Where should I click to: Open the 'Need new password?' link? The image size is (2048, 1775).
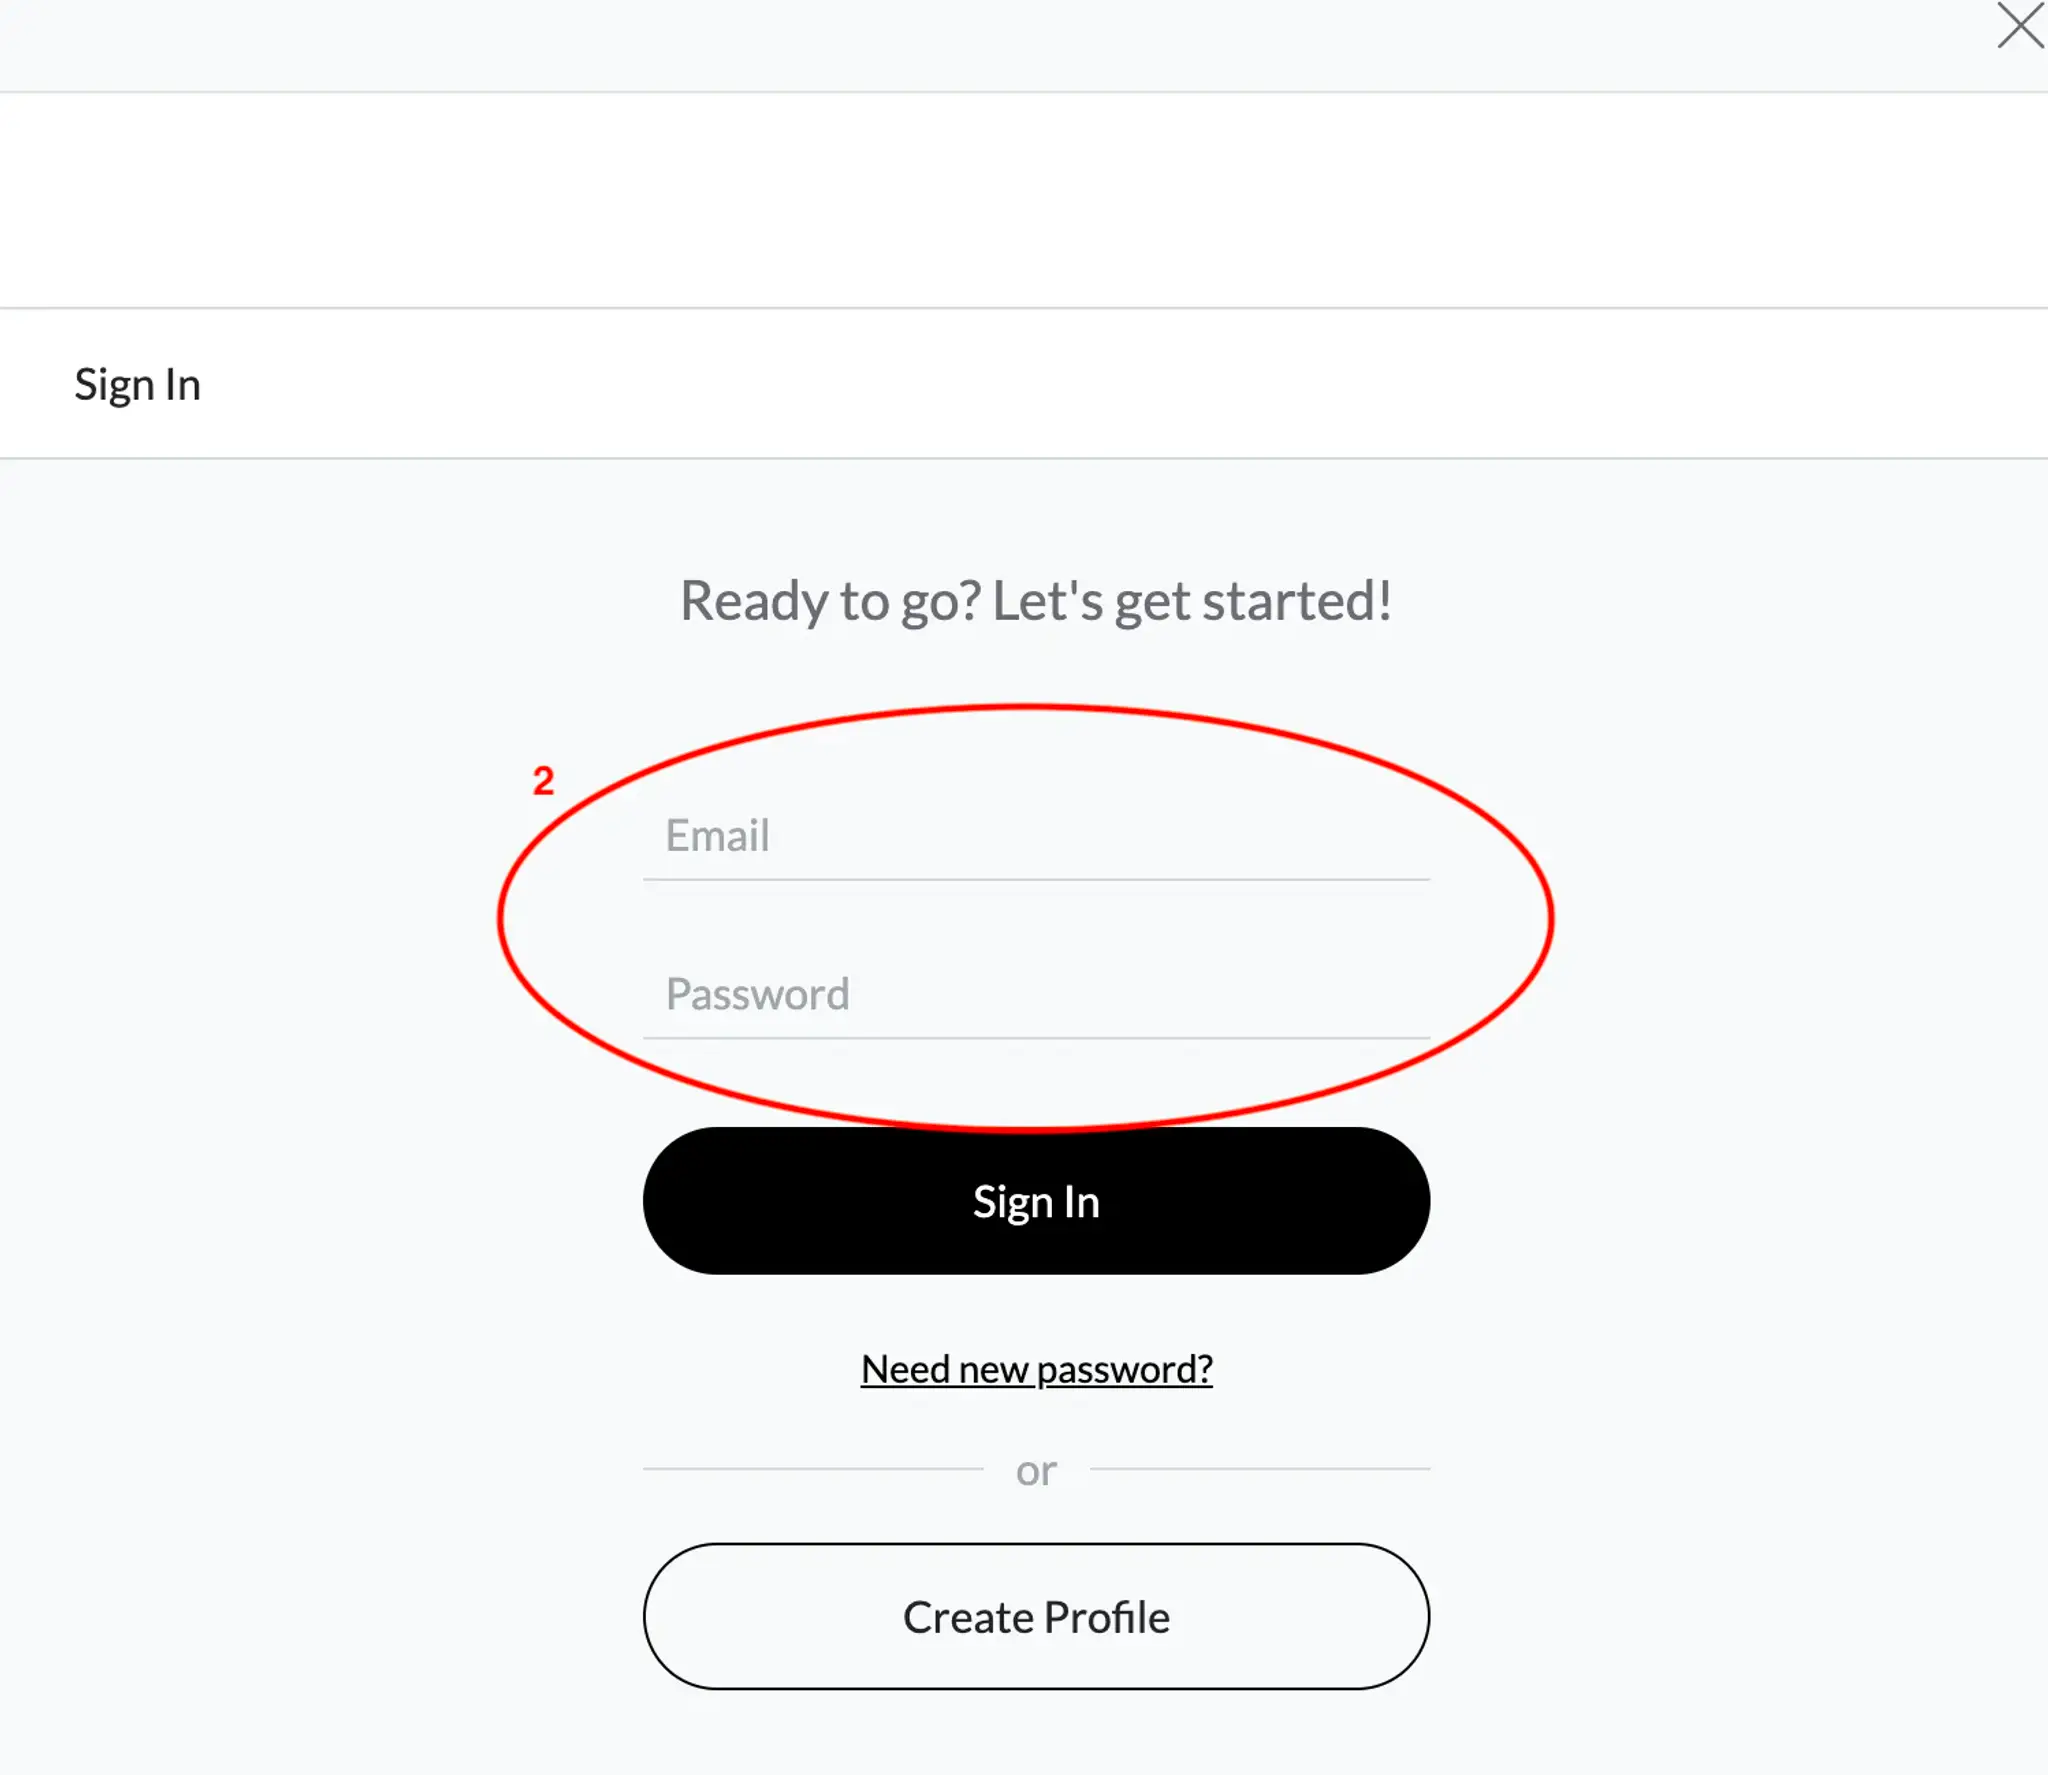(1036, 1369)
